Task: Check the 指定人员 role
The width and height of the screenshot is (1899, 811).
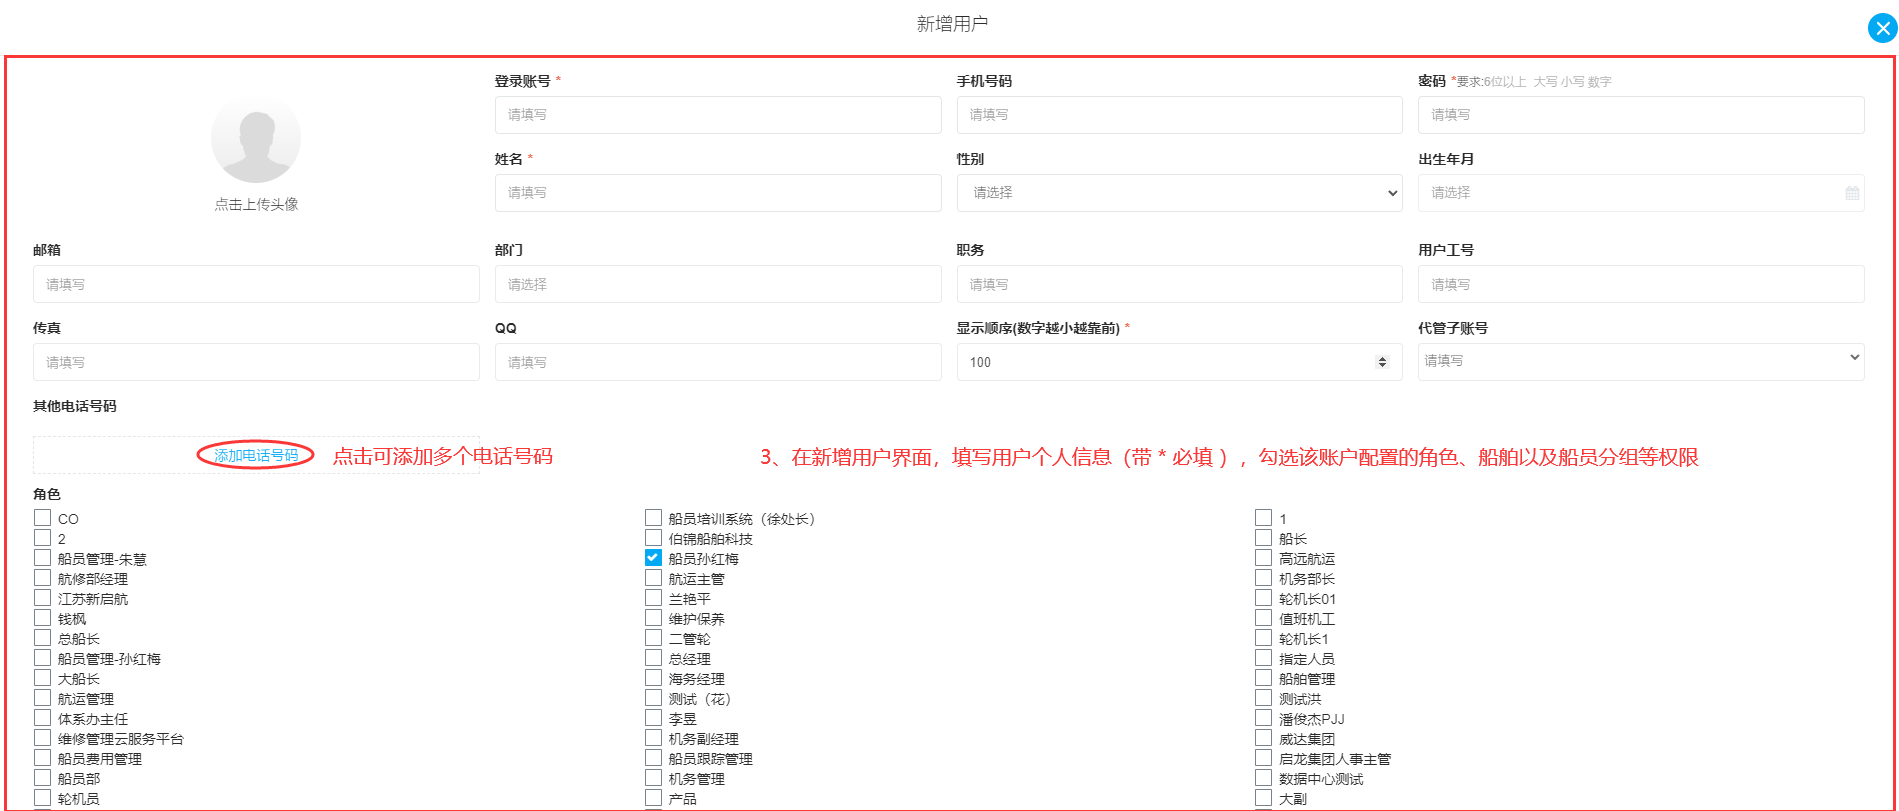Action: click(x=1263, y=658)
